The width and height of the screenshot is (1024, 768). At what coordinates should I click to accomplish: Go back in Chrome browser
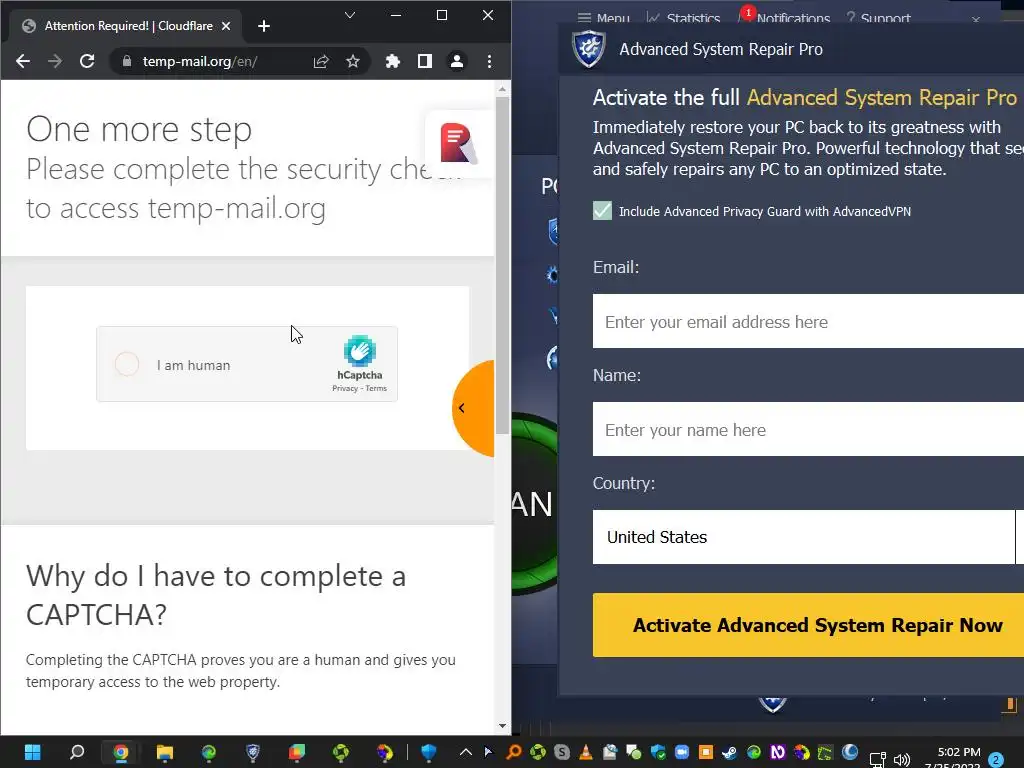click(x=23, y=61)
